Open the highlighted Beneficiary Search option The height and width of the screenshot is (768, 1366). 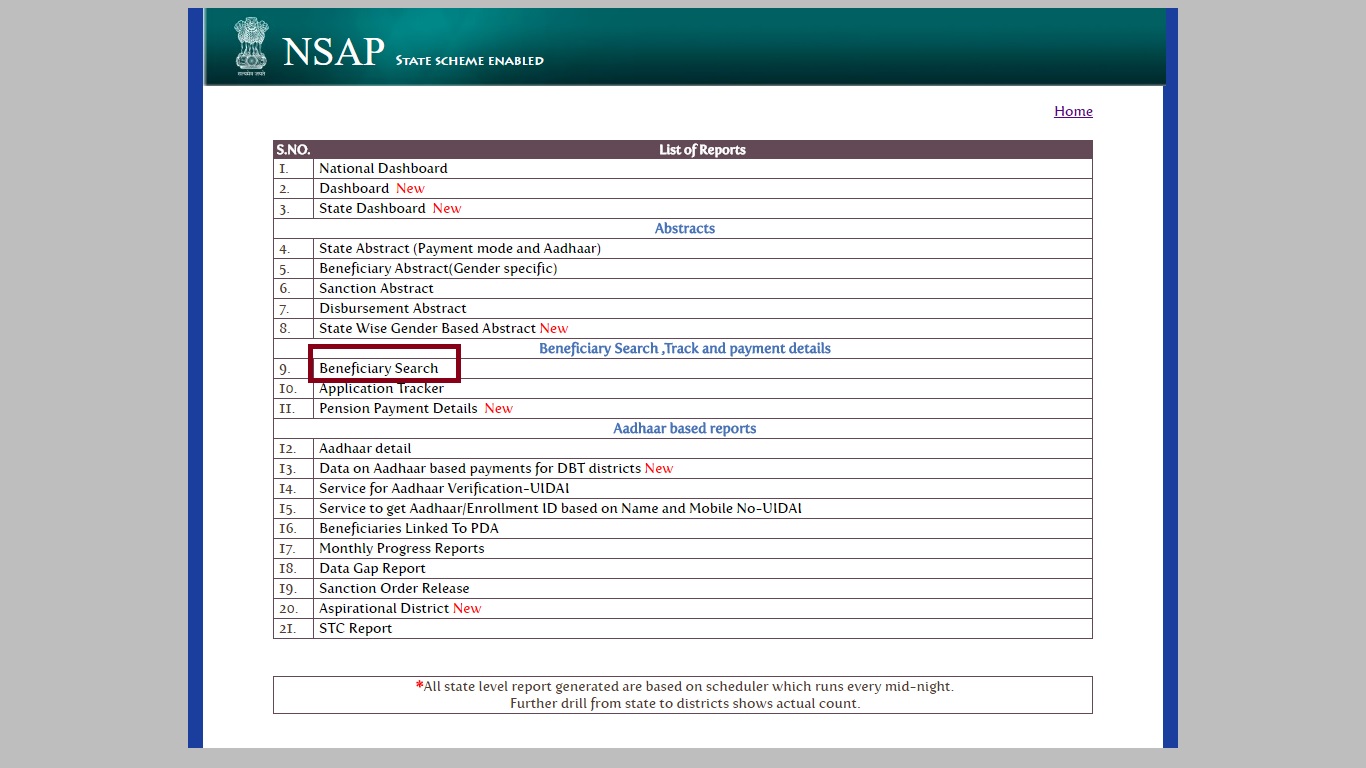tap(378, 368)
